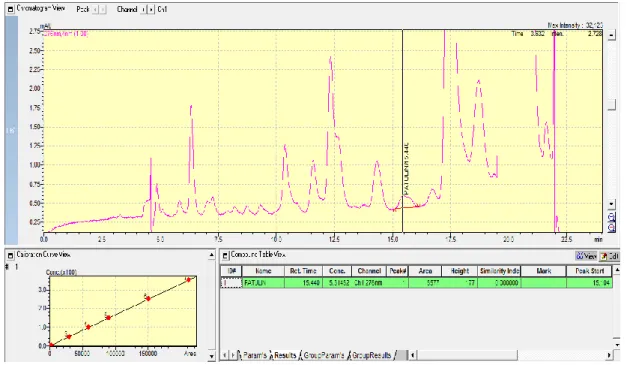The height and width of the screenshot is (365, 627).
Task: Select the PATULIN compound name cell
Action: [263, 283]
